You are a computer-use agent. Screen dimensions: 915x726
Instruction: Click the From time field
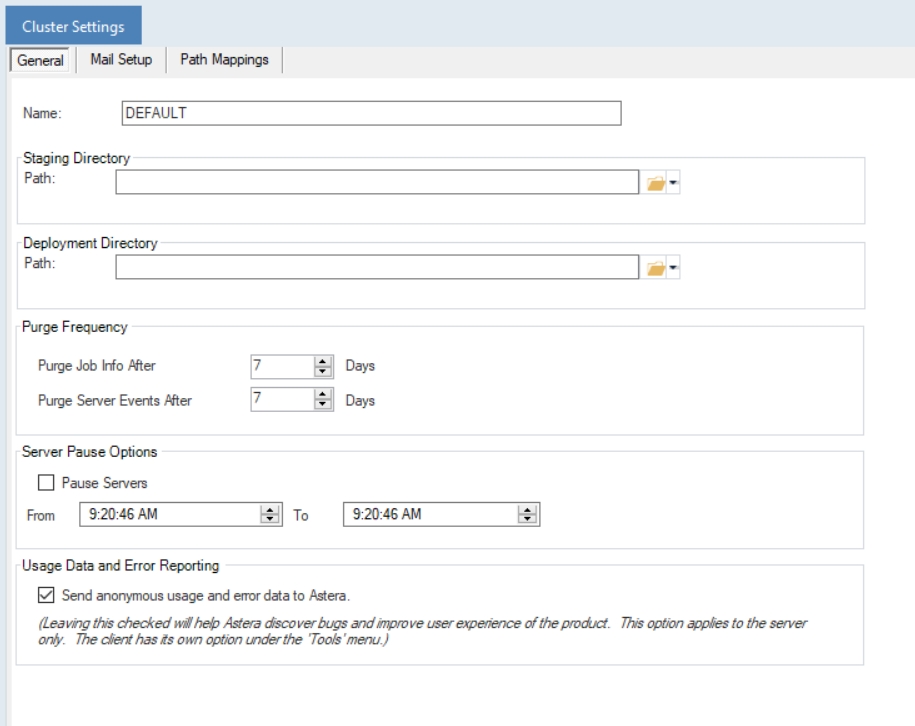[x=167, y=515]
